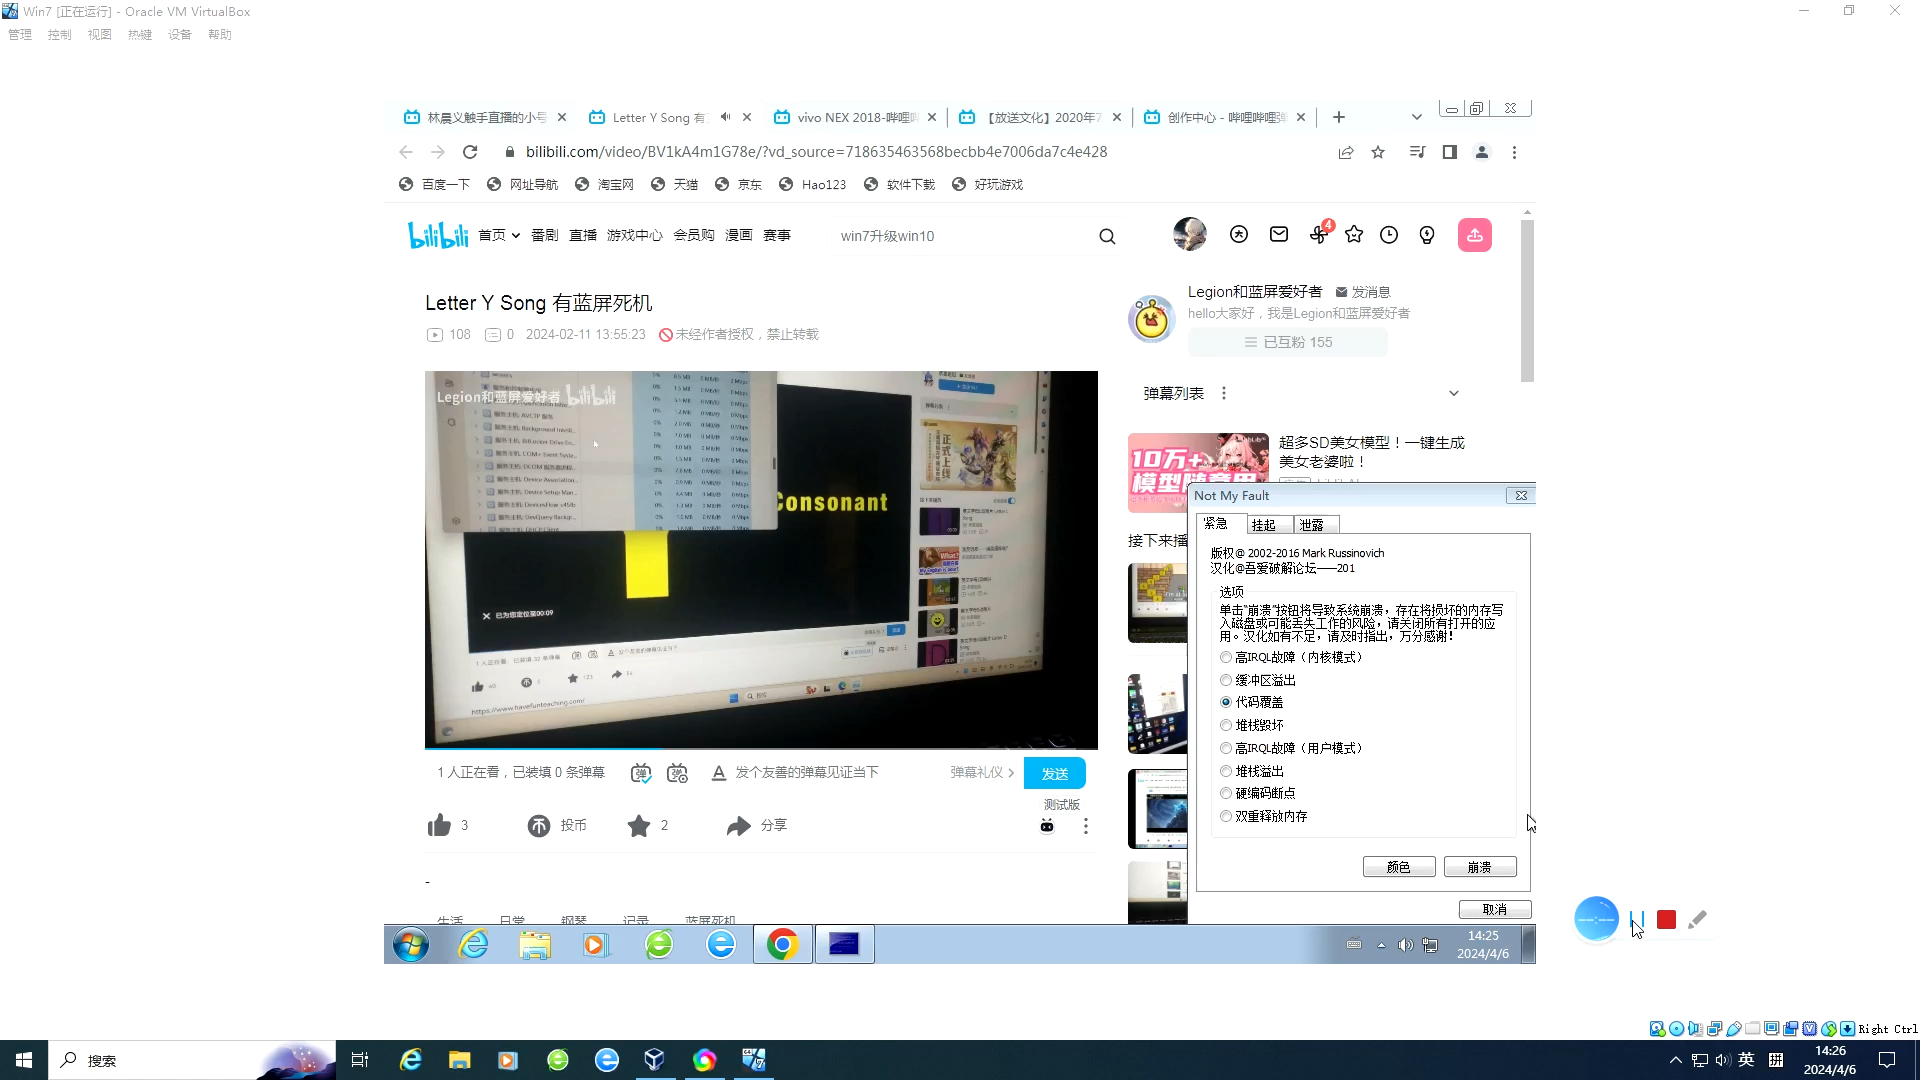Select 堆栈溢出 radio option
1920x1080 pixels.
tap(1226, 771)
